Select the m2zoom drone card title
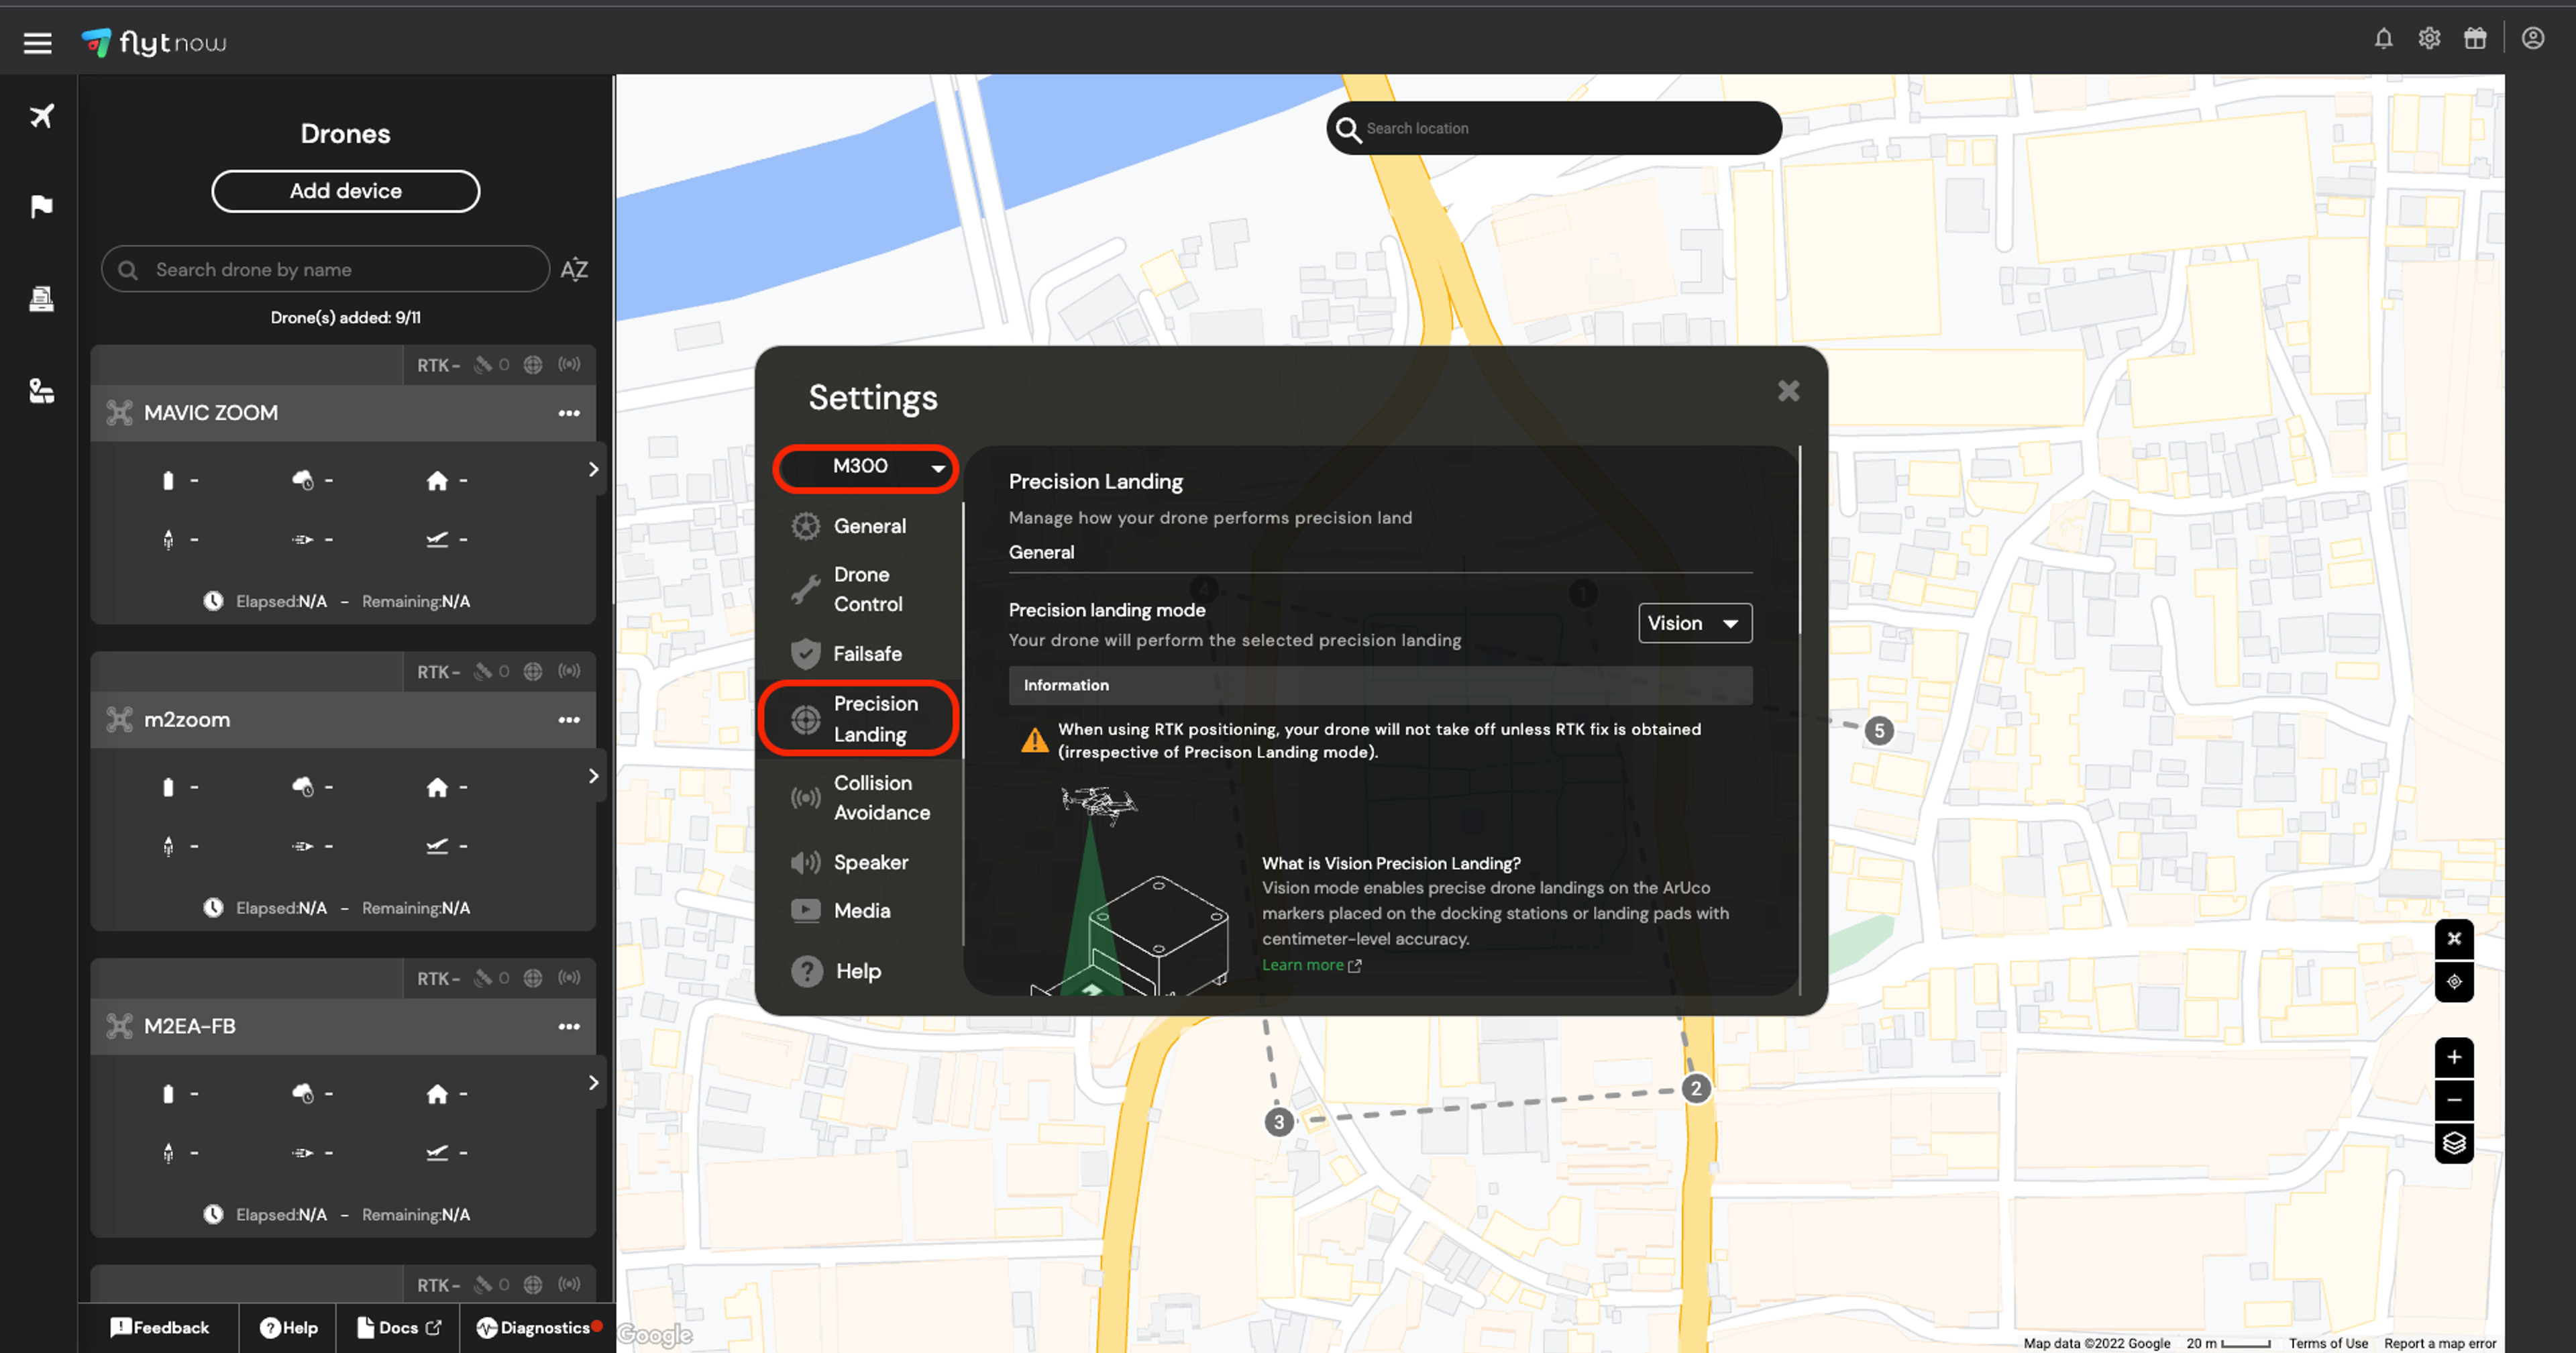Screen dimensions: 2576x1353 [187, 720]
